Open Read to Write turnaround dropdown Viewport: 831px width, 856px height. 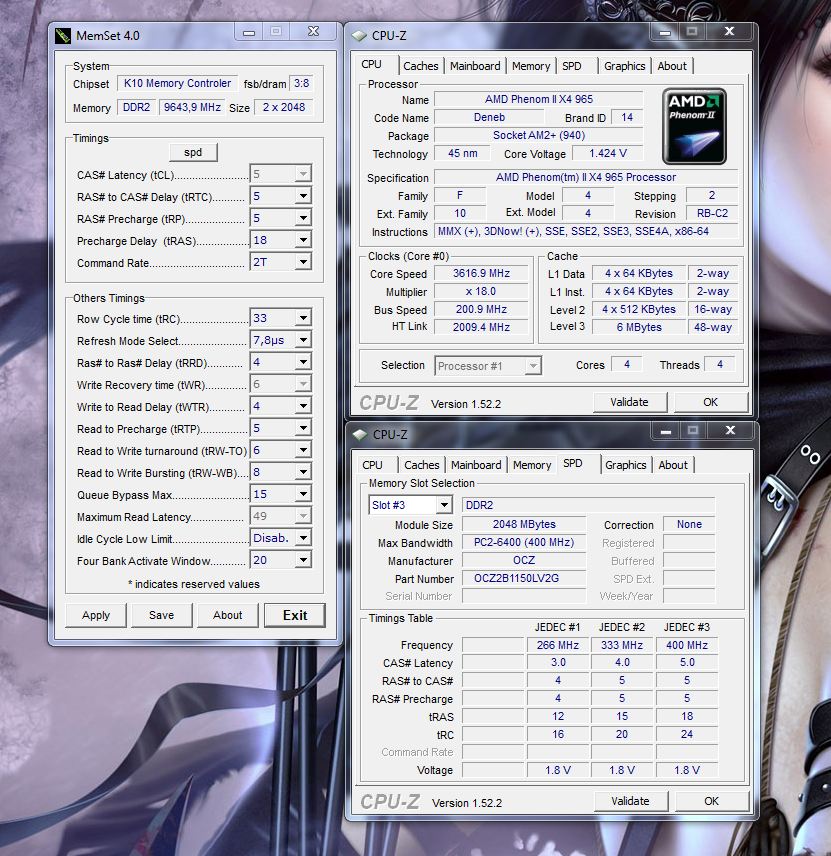point(303,450)
